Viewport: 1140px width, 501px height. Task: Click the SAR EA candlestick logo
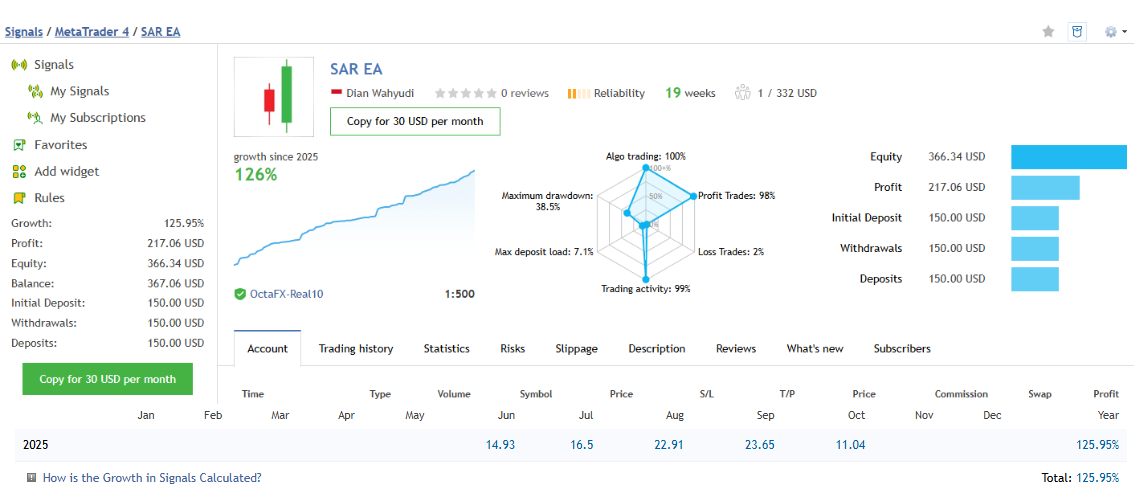[x=276, y=97]
